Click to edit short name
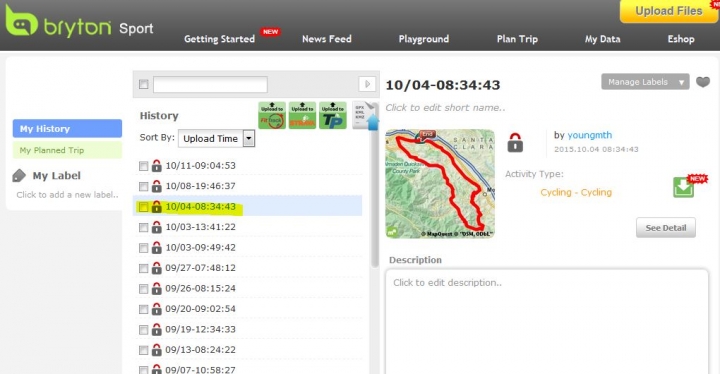Image resolution: width=720 pixels, height=374 pixels. coord(445,108)
